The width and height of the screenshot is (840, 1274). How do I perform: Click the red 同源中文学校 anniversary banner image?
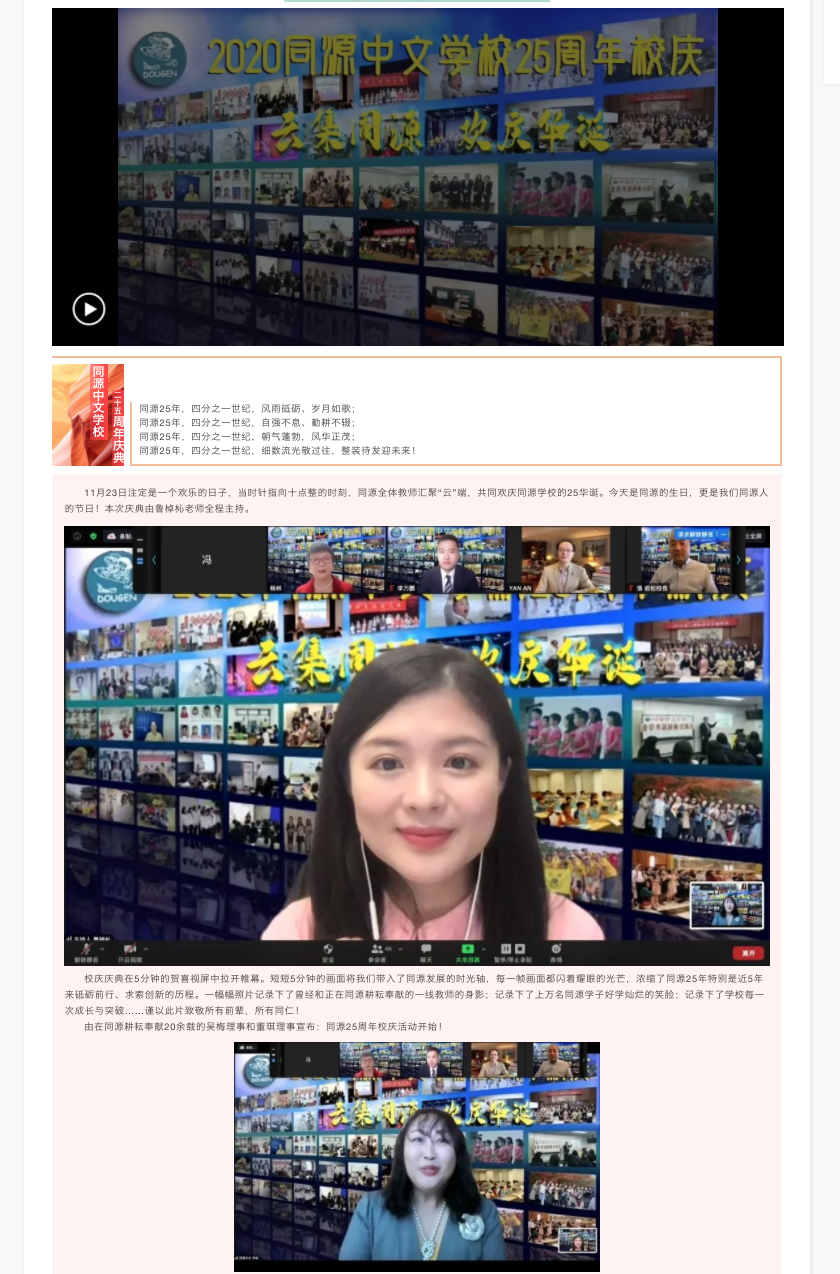coord(88,414)
